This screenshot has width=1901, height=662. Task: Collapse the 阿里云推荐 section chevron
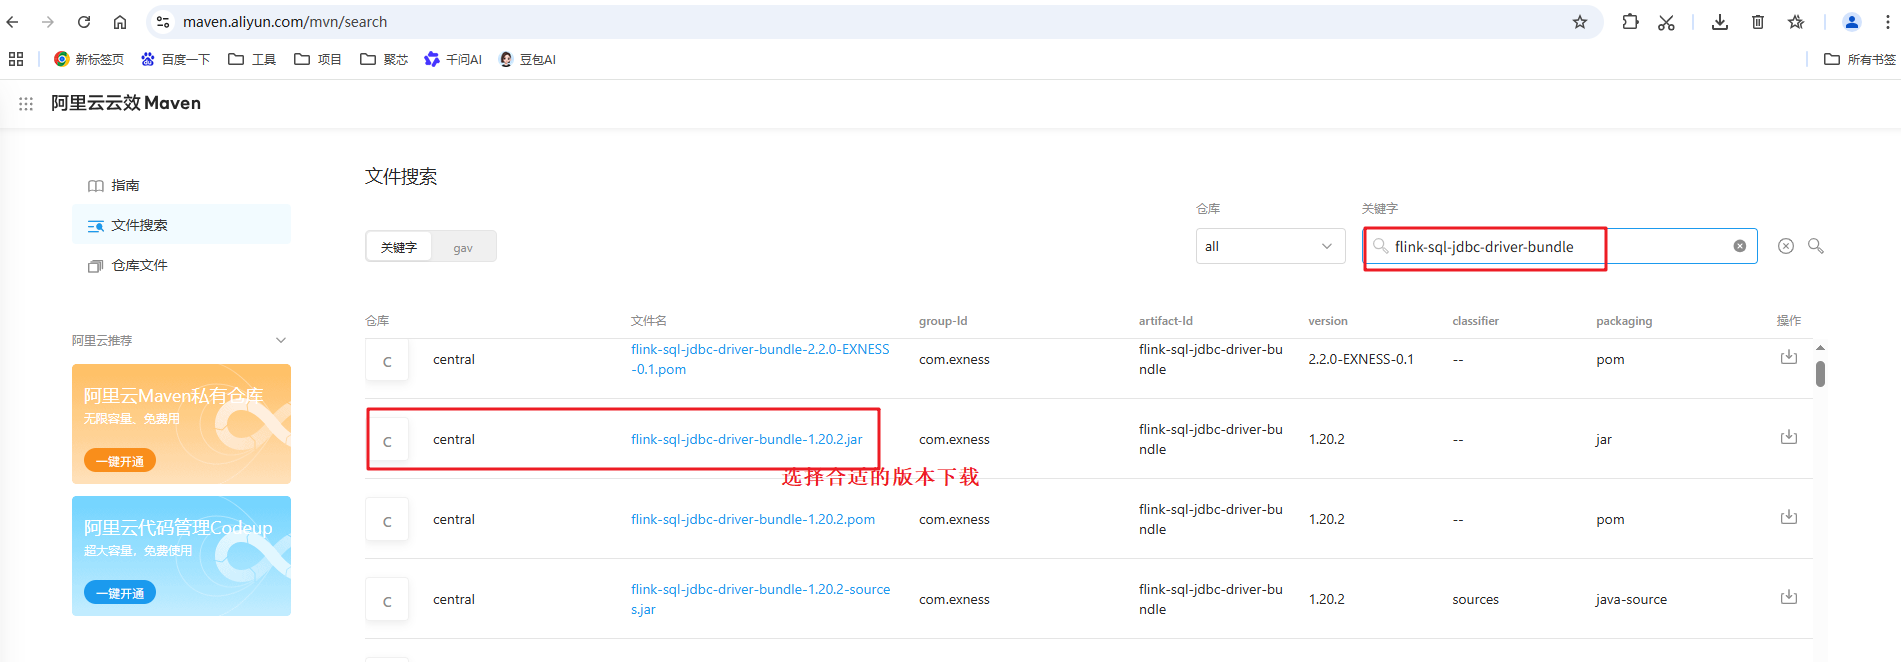(281, 340)
